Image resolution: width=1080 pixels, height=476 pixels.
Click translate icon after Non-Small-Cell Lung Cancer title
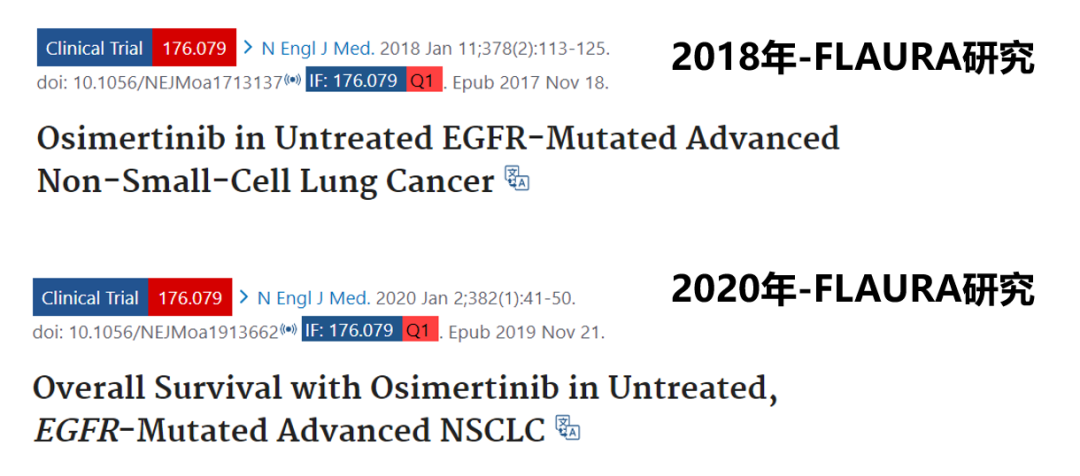click(517, 178)
